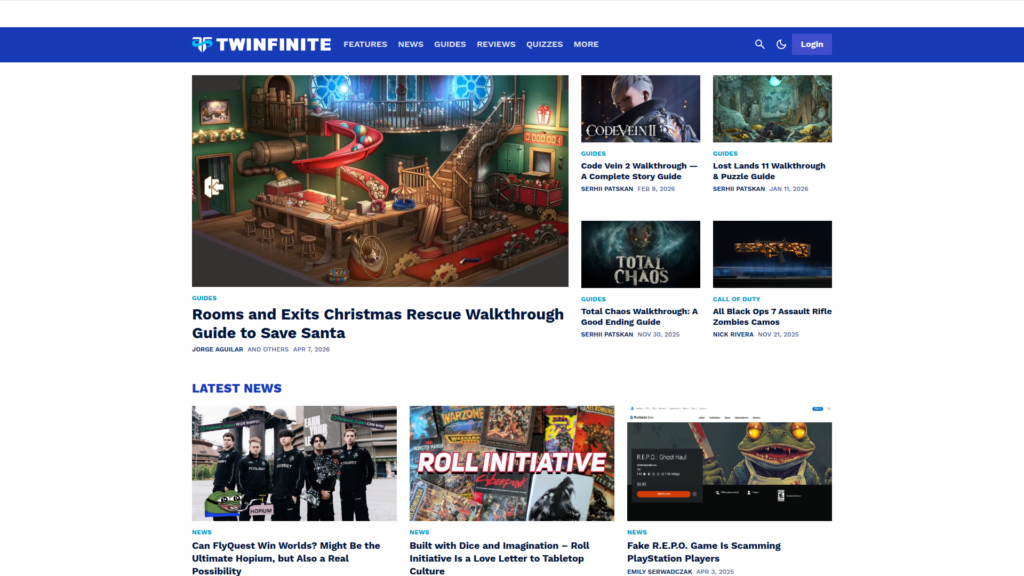Image resolution: width=1024 pixels, height=576 pixels.
Task: Click the Login button
Action: click(812, 44)
